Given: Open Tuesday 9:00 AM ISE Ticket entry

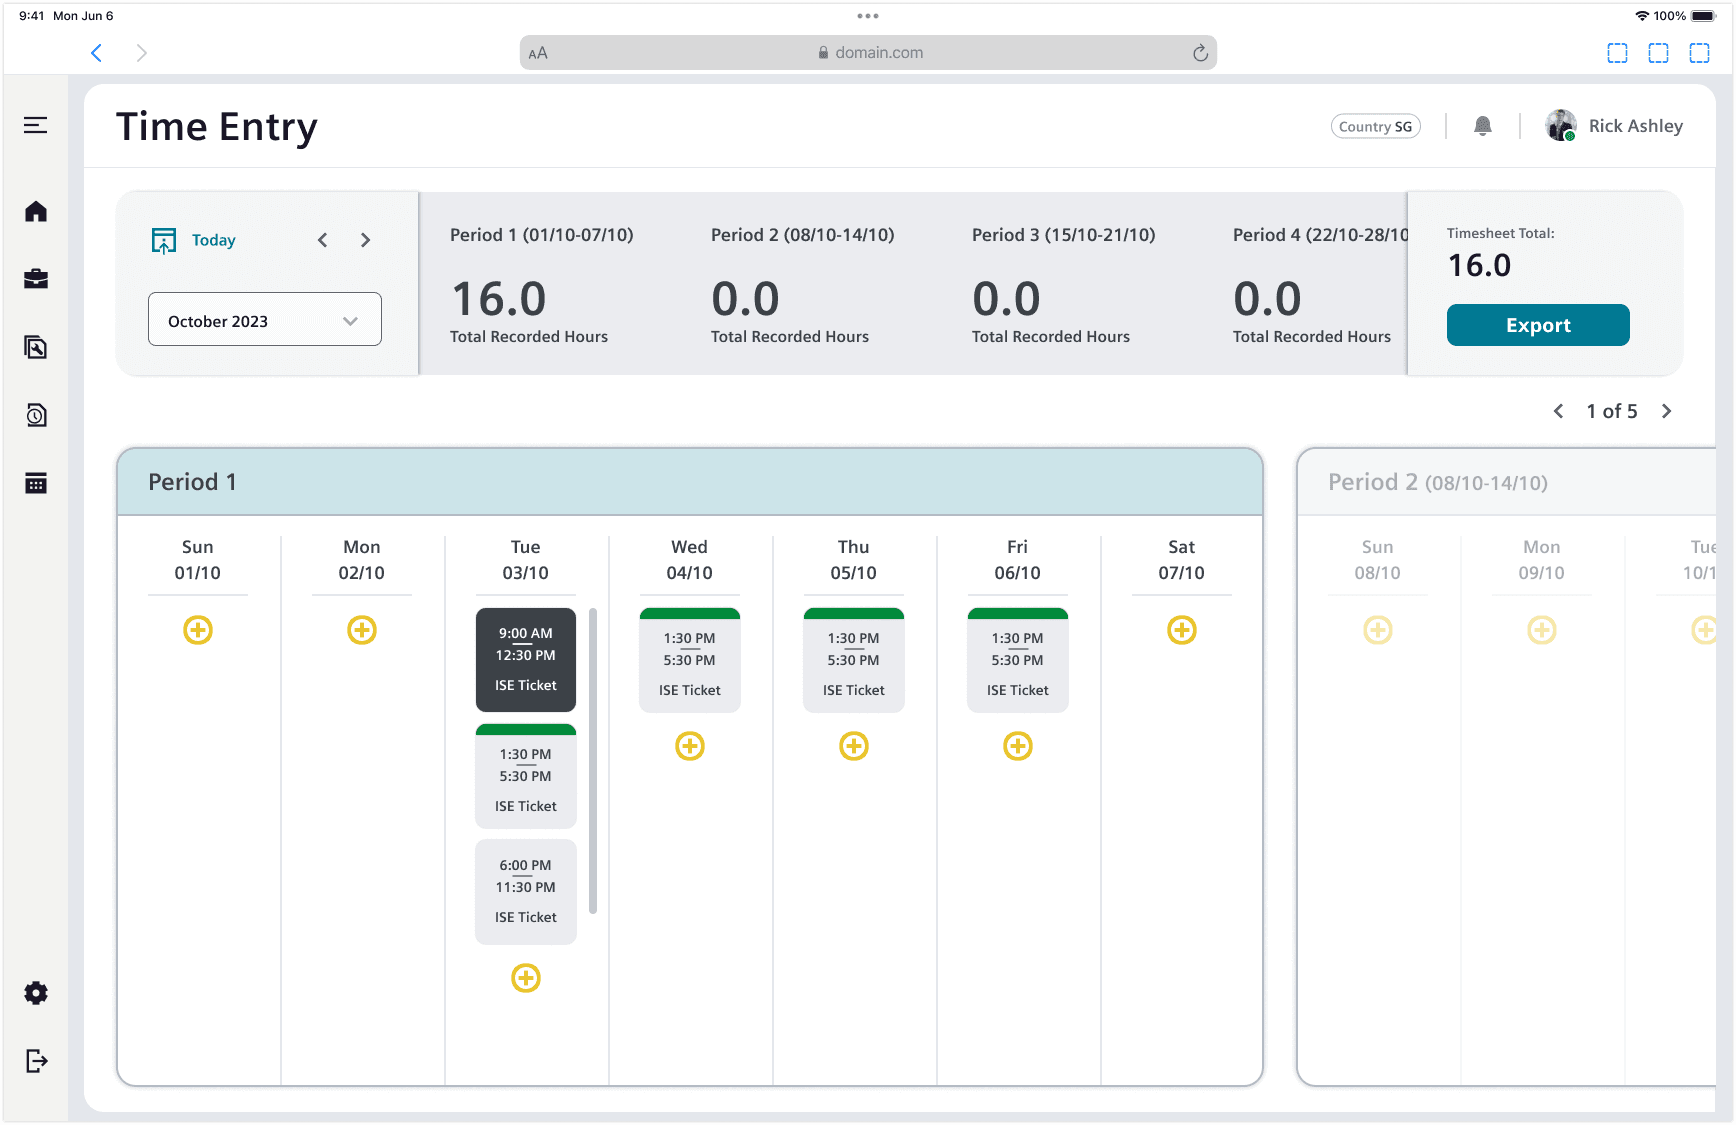Looking at the screenshot, I should tap(526, 660).
